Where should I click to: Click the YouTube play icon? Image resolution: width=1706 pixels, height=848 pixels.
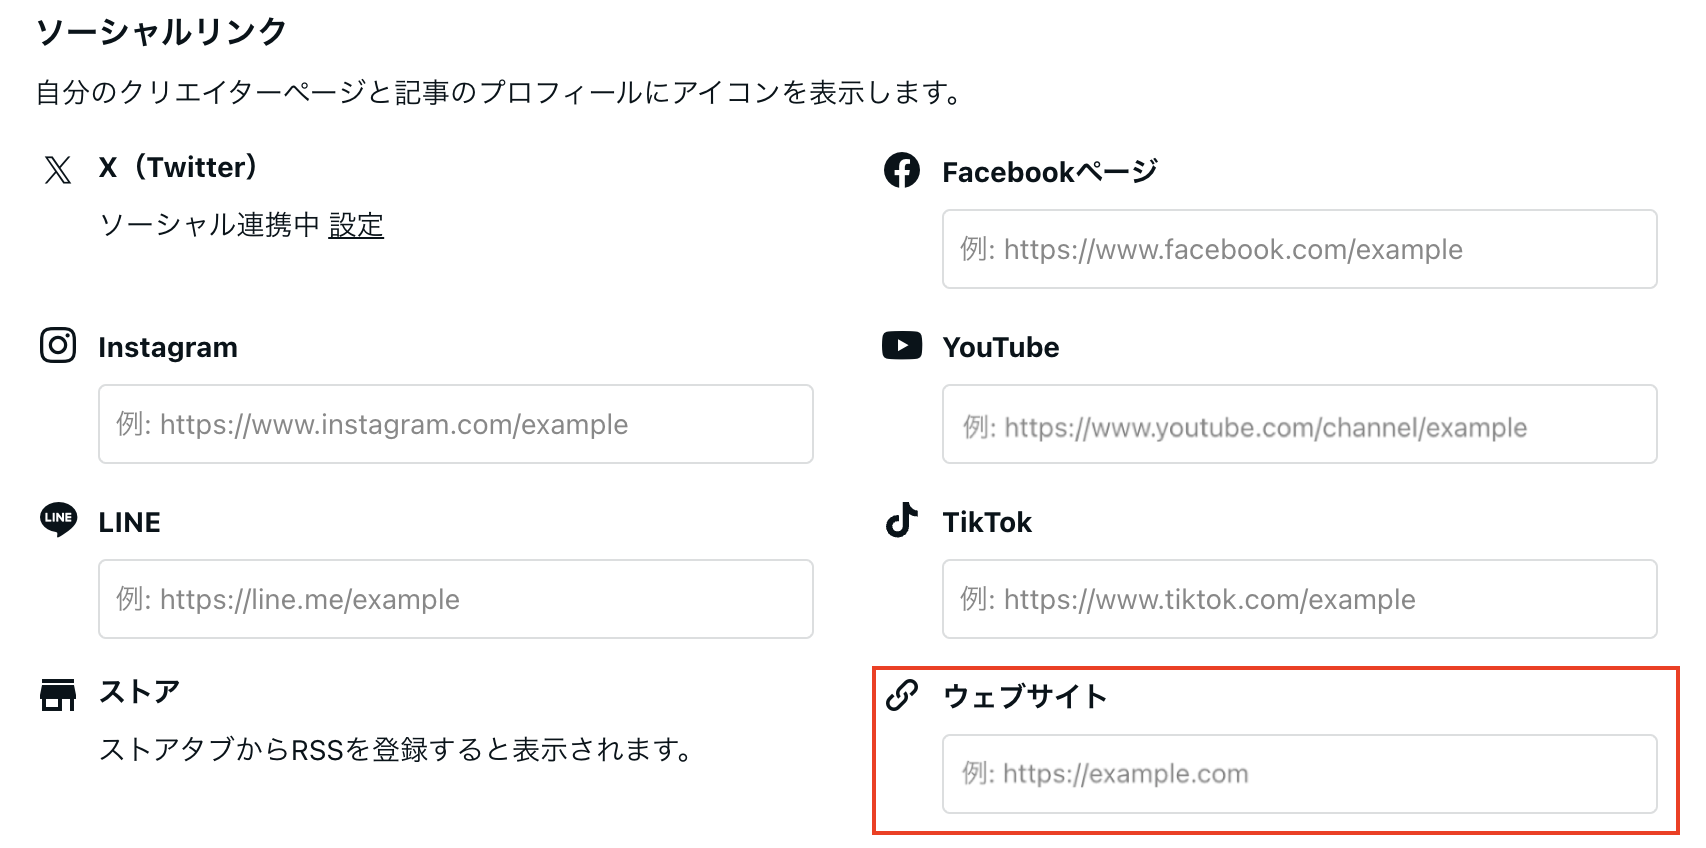(x=902, y=345)
